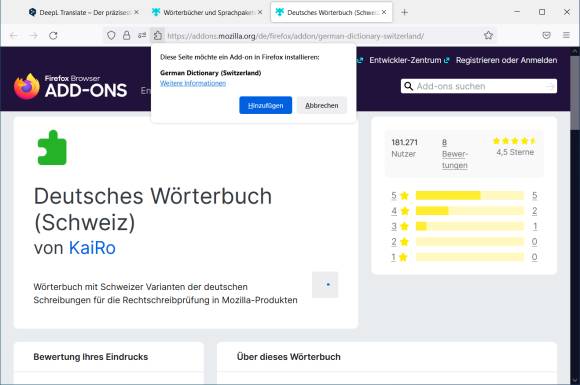Click the address bar URL

[x=295, y=36]
